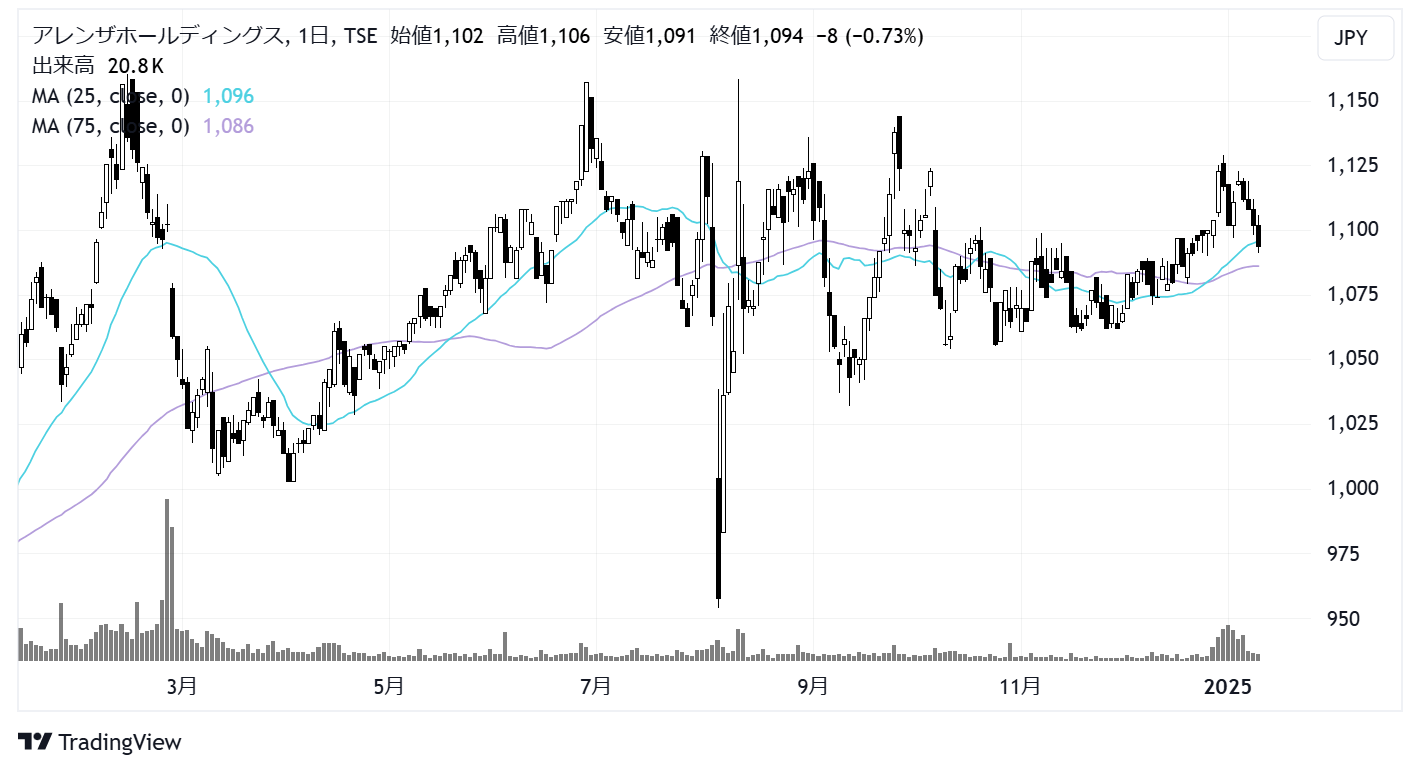Select the MA (75, close, 0) legend

click(x=110, y=126)
